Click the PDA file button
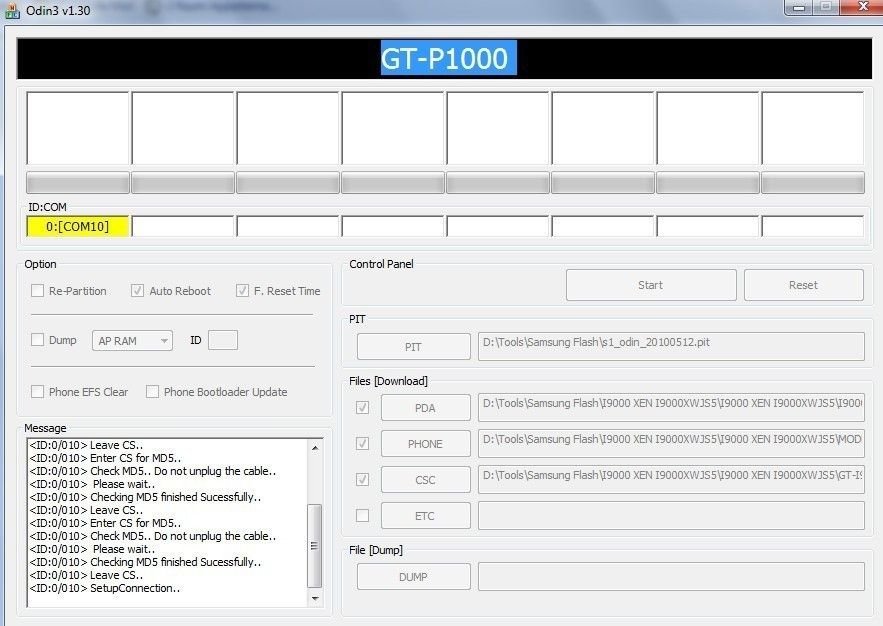The width and height of the screenshot is (883, 626). pyautogui.click(x=426, y=408)
